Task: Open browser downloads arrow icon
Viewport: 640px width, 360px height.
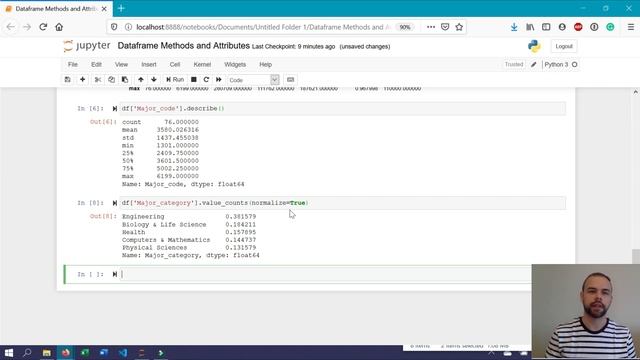Action: point(514,27)
